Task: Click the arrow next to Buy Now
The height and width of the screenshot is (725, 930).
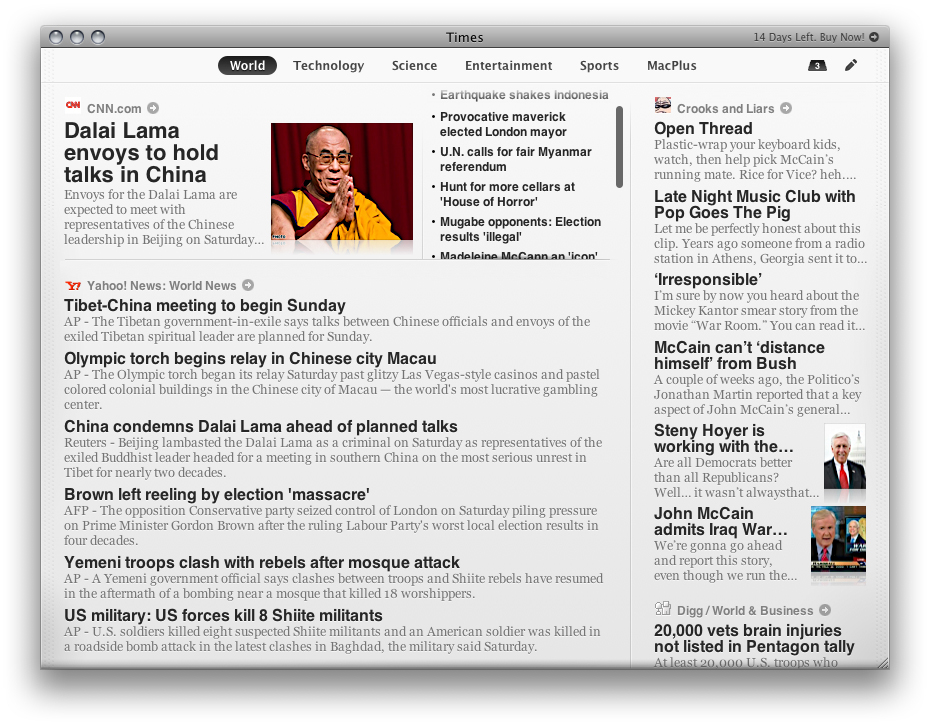Action: tap(874, 37)
